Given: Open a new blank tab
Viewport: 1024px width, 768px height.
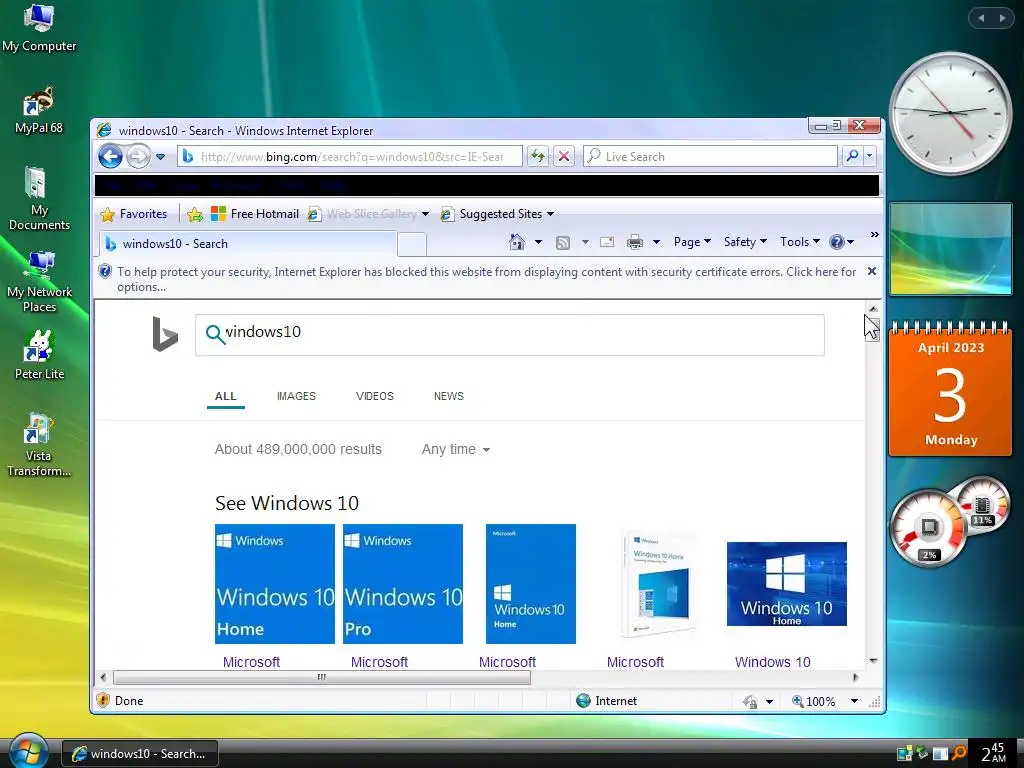Looking at the screenshot, I should (412, 244).
